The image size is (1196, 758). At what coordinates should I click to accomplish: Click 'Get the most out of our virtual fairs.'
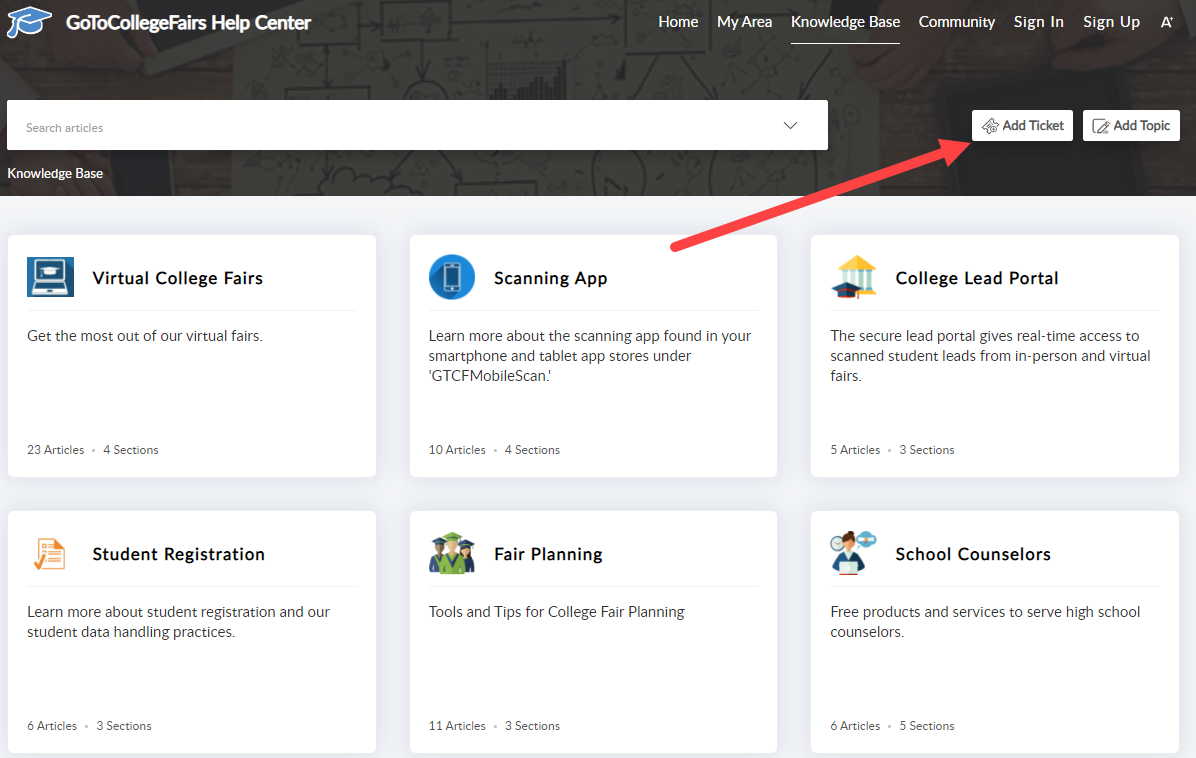145,336
